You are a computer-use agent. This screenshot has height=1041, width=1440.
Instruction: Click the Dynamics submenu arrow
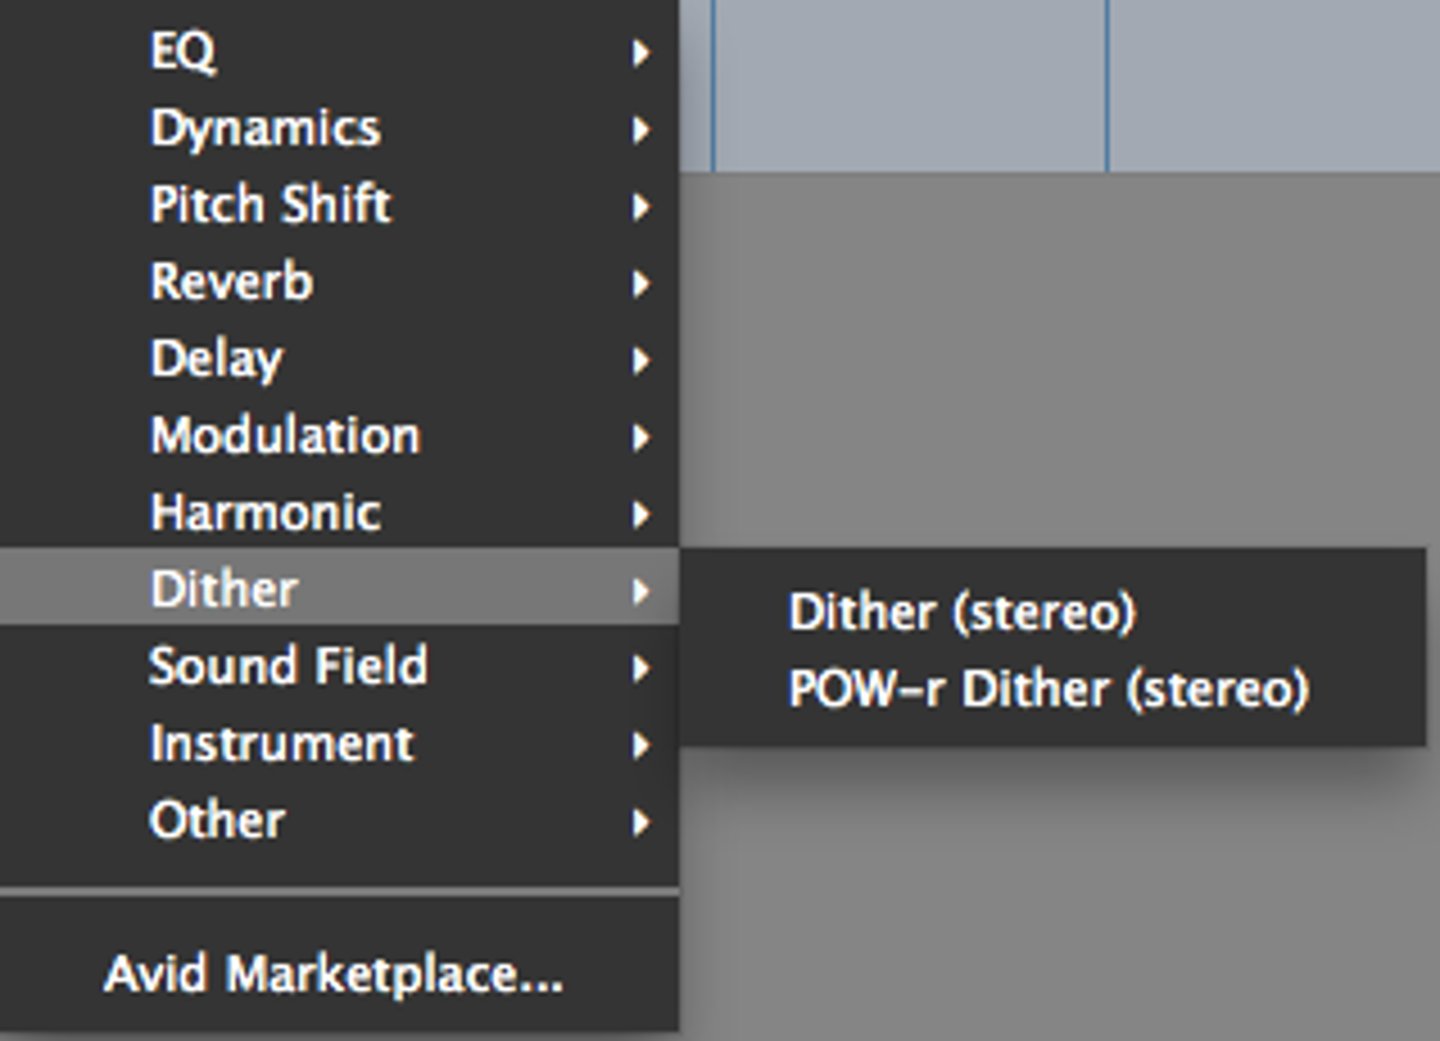pyautogui.click(x=641, y=129)
